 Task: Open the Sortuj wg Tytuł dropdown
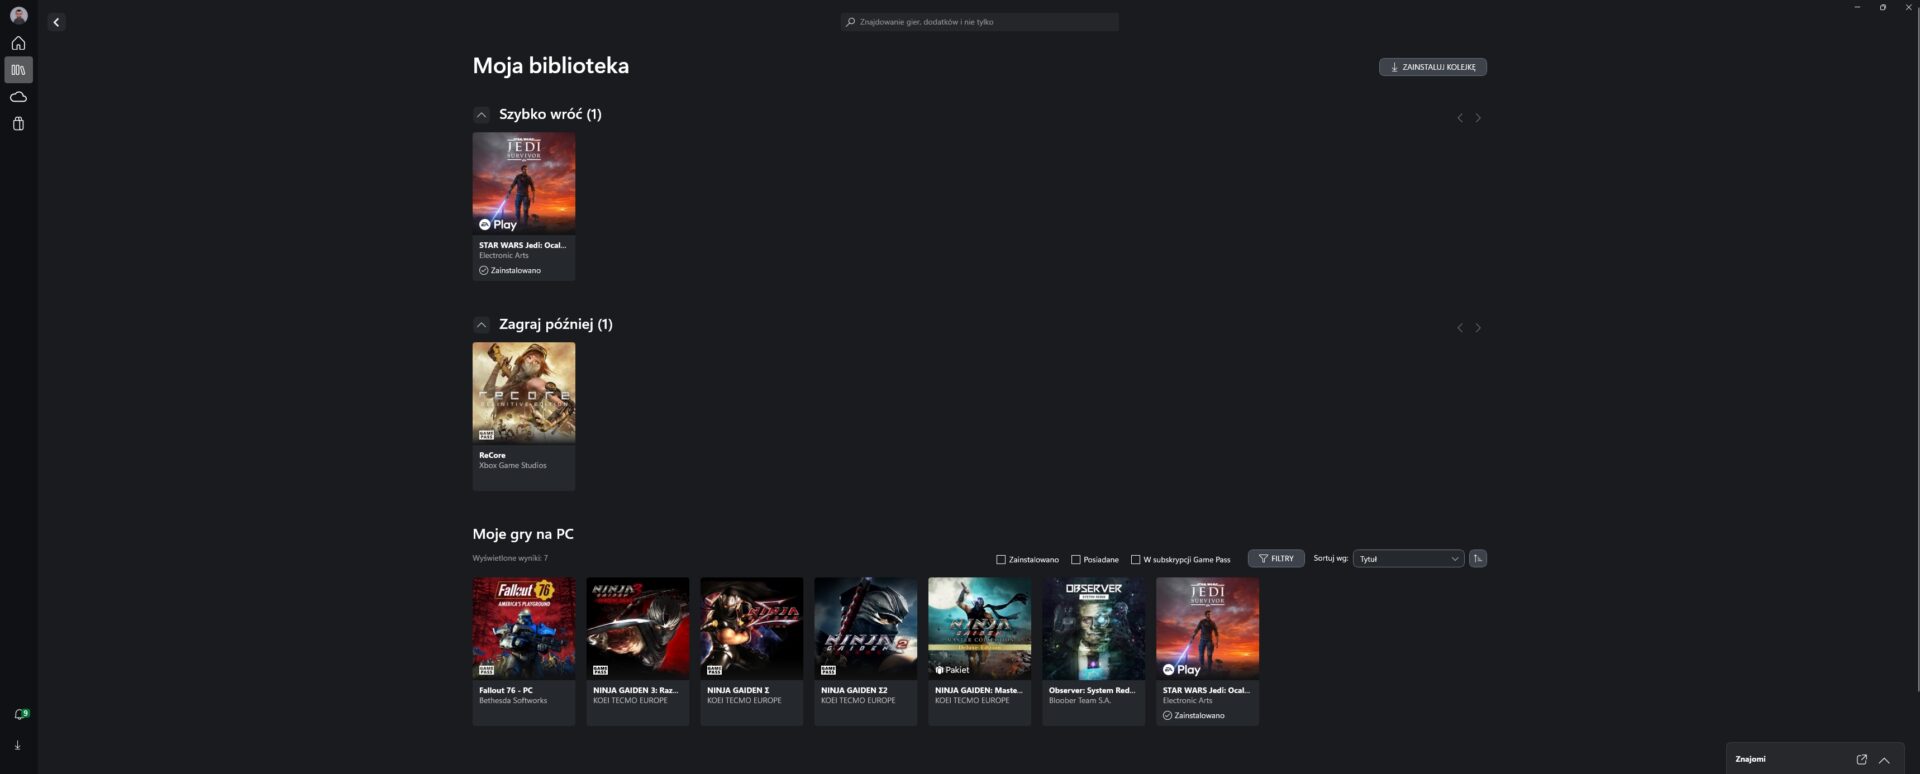click(x=1408, y=559)
